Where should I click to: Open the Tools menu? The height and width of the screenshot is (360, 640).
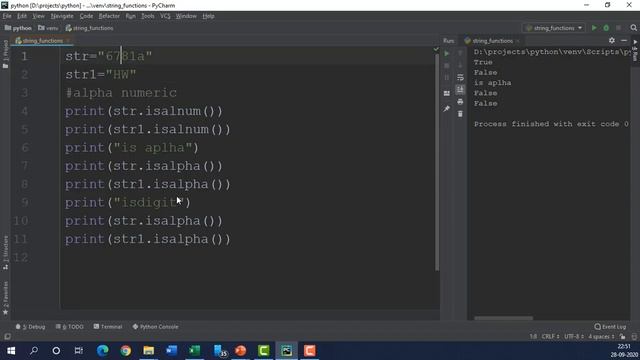coord(148,16)
